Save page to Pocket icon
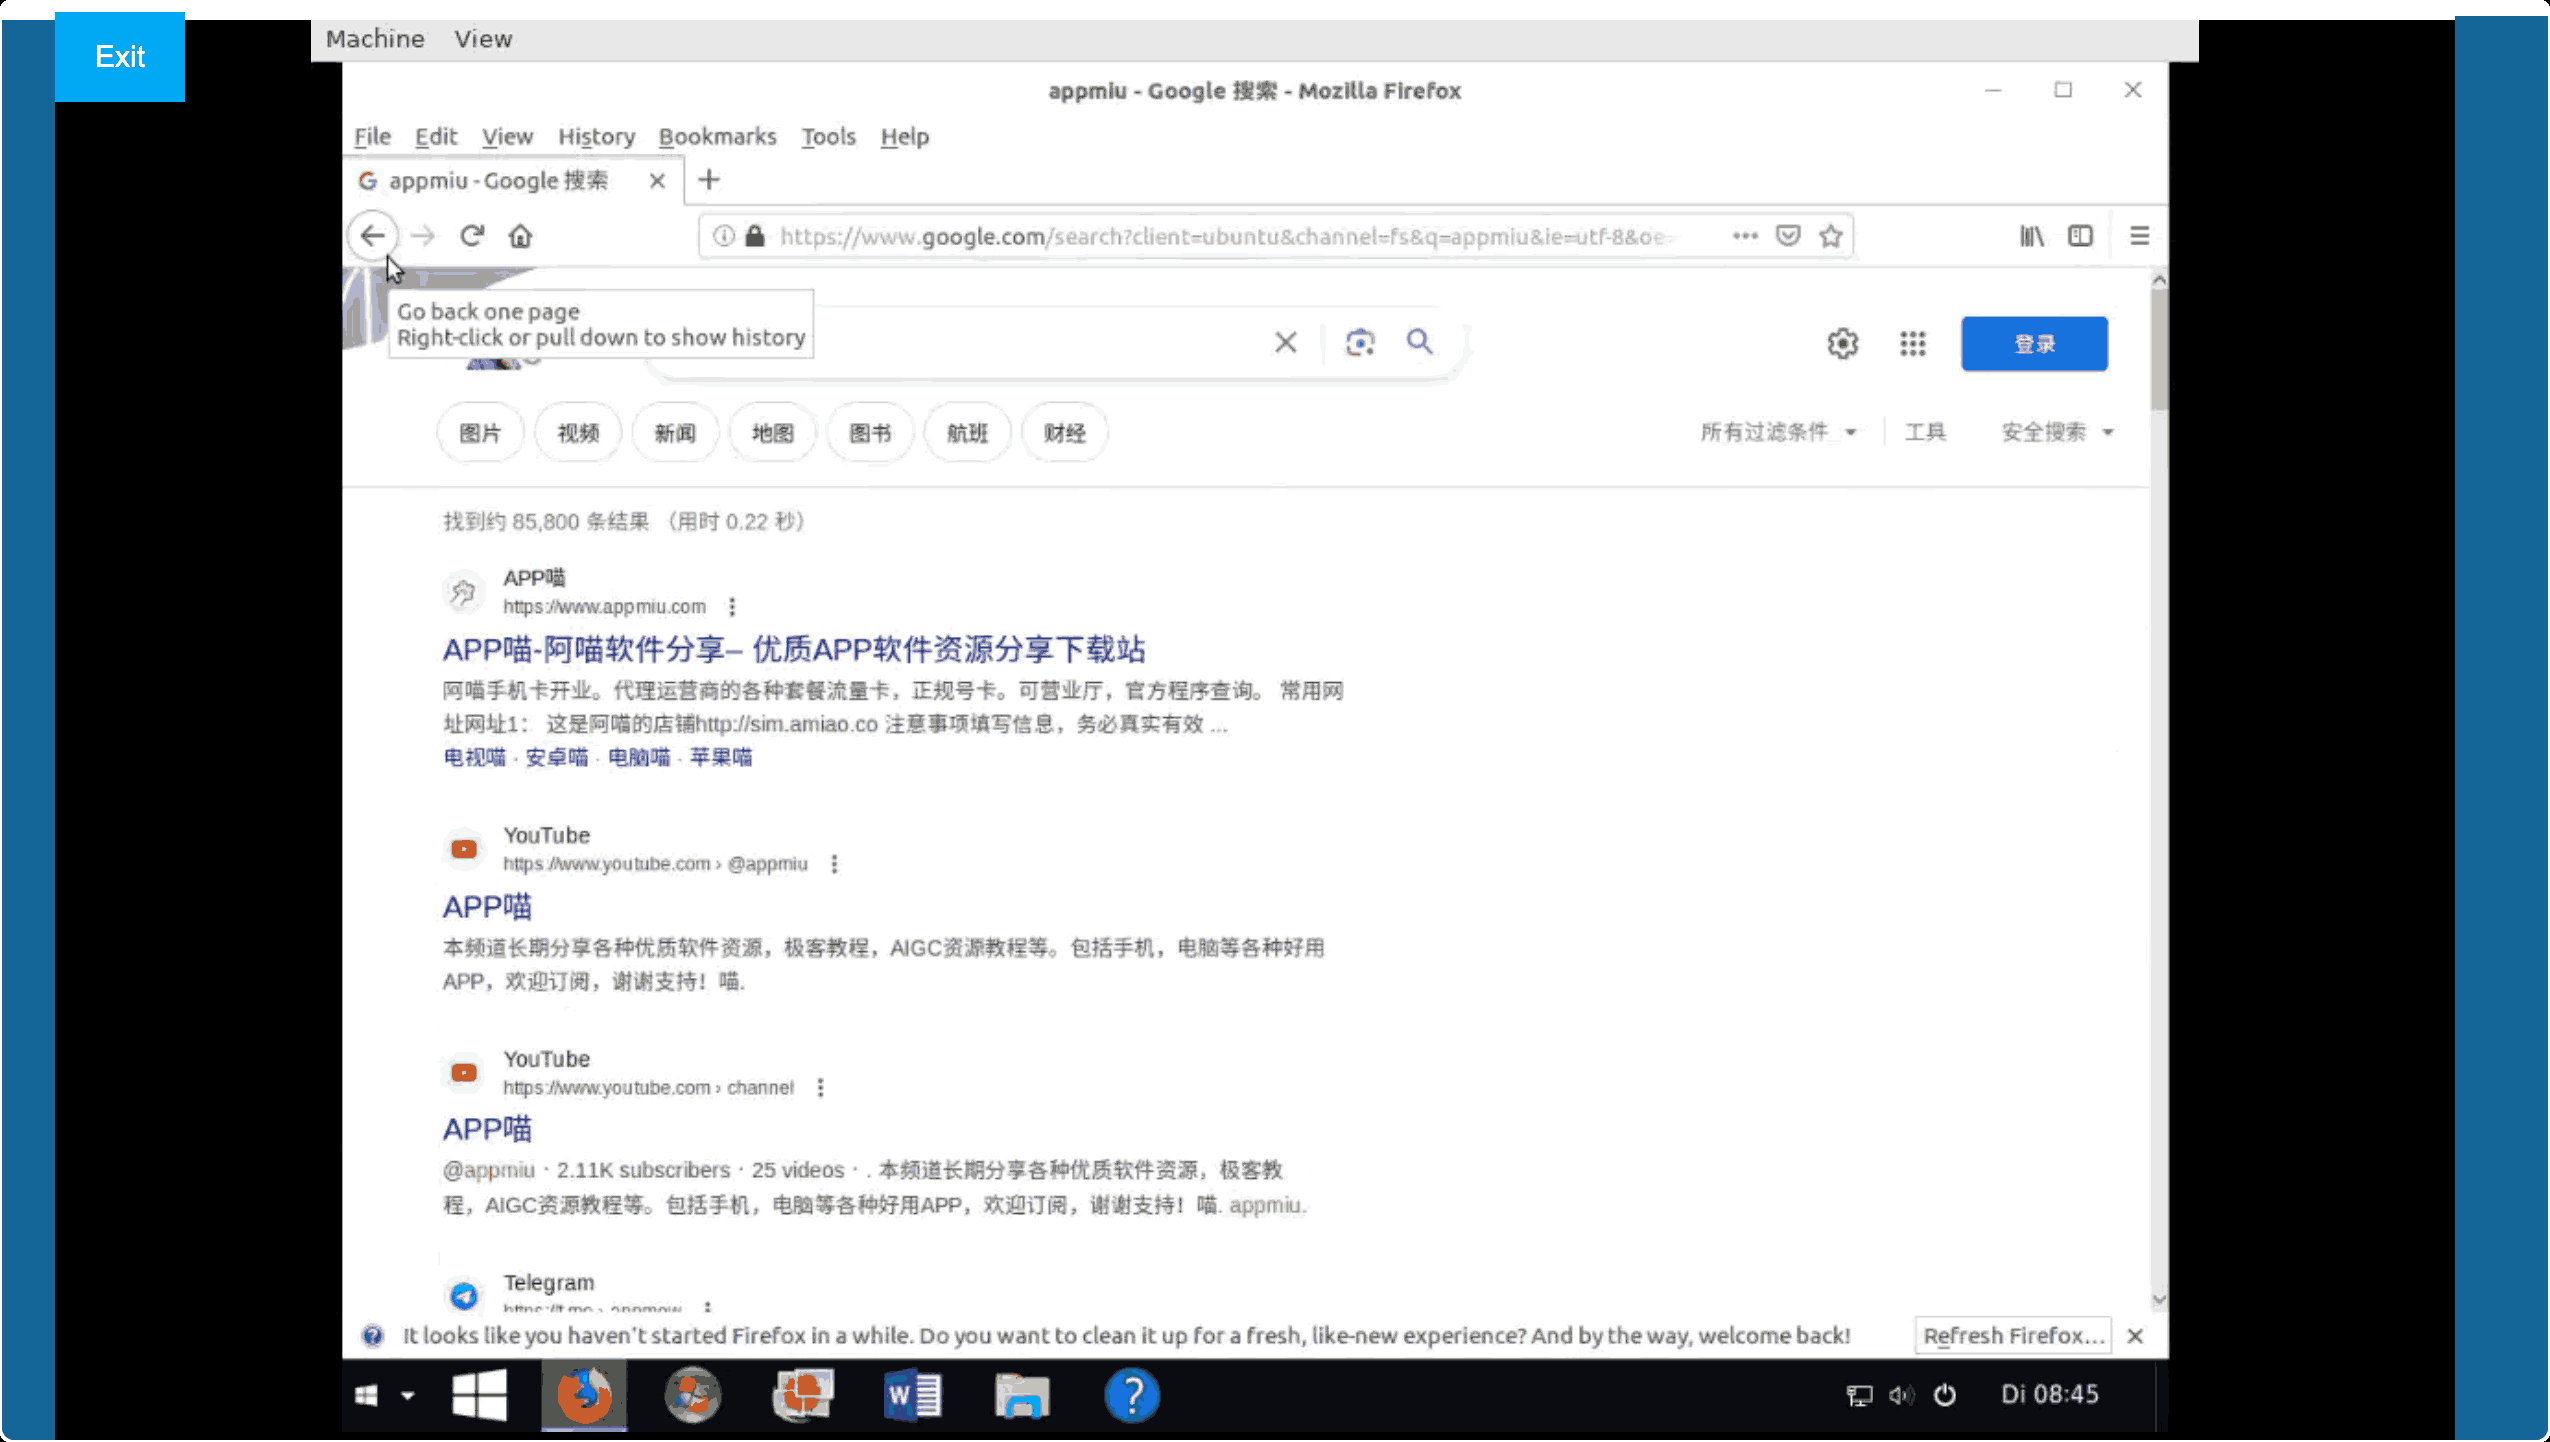 [x=1788, y=236]
